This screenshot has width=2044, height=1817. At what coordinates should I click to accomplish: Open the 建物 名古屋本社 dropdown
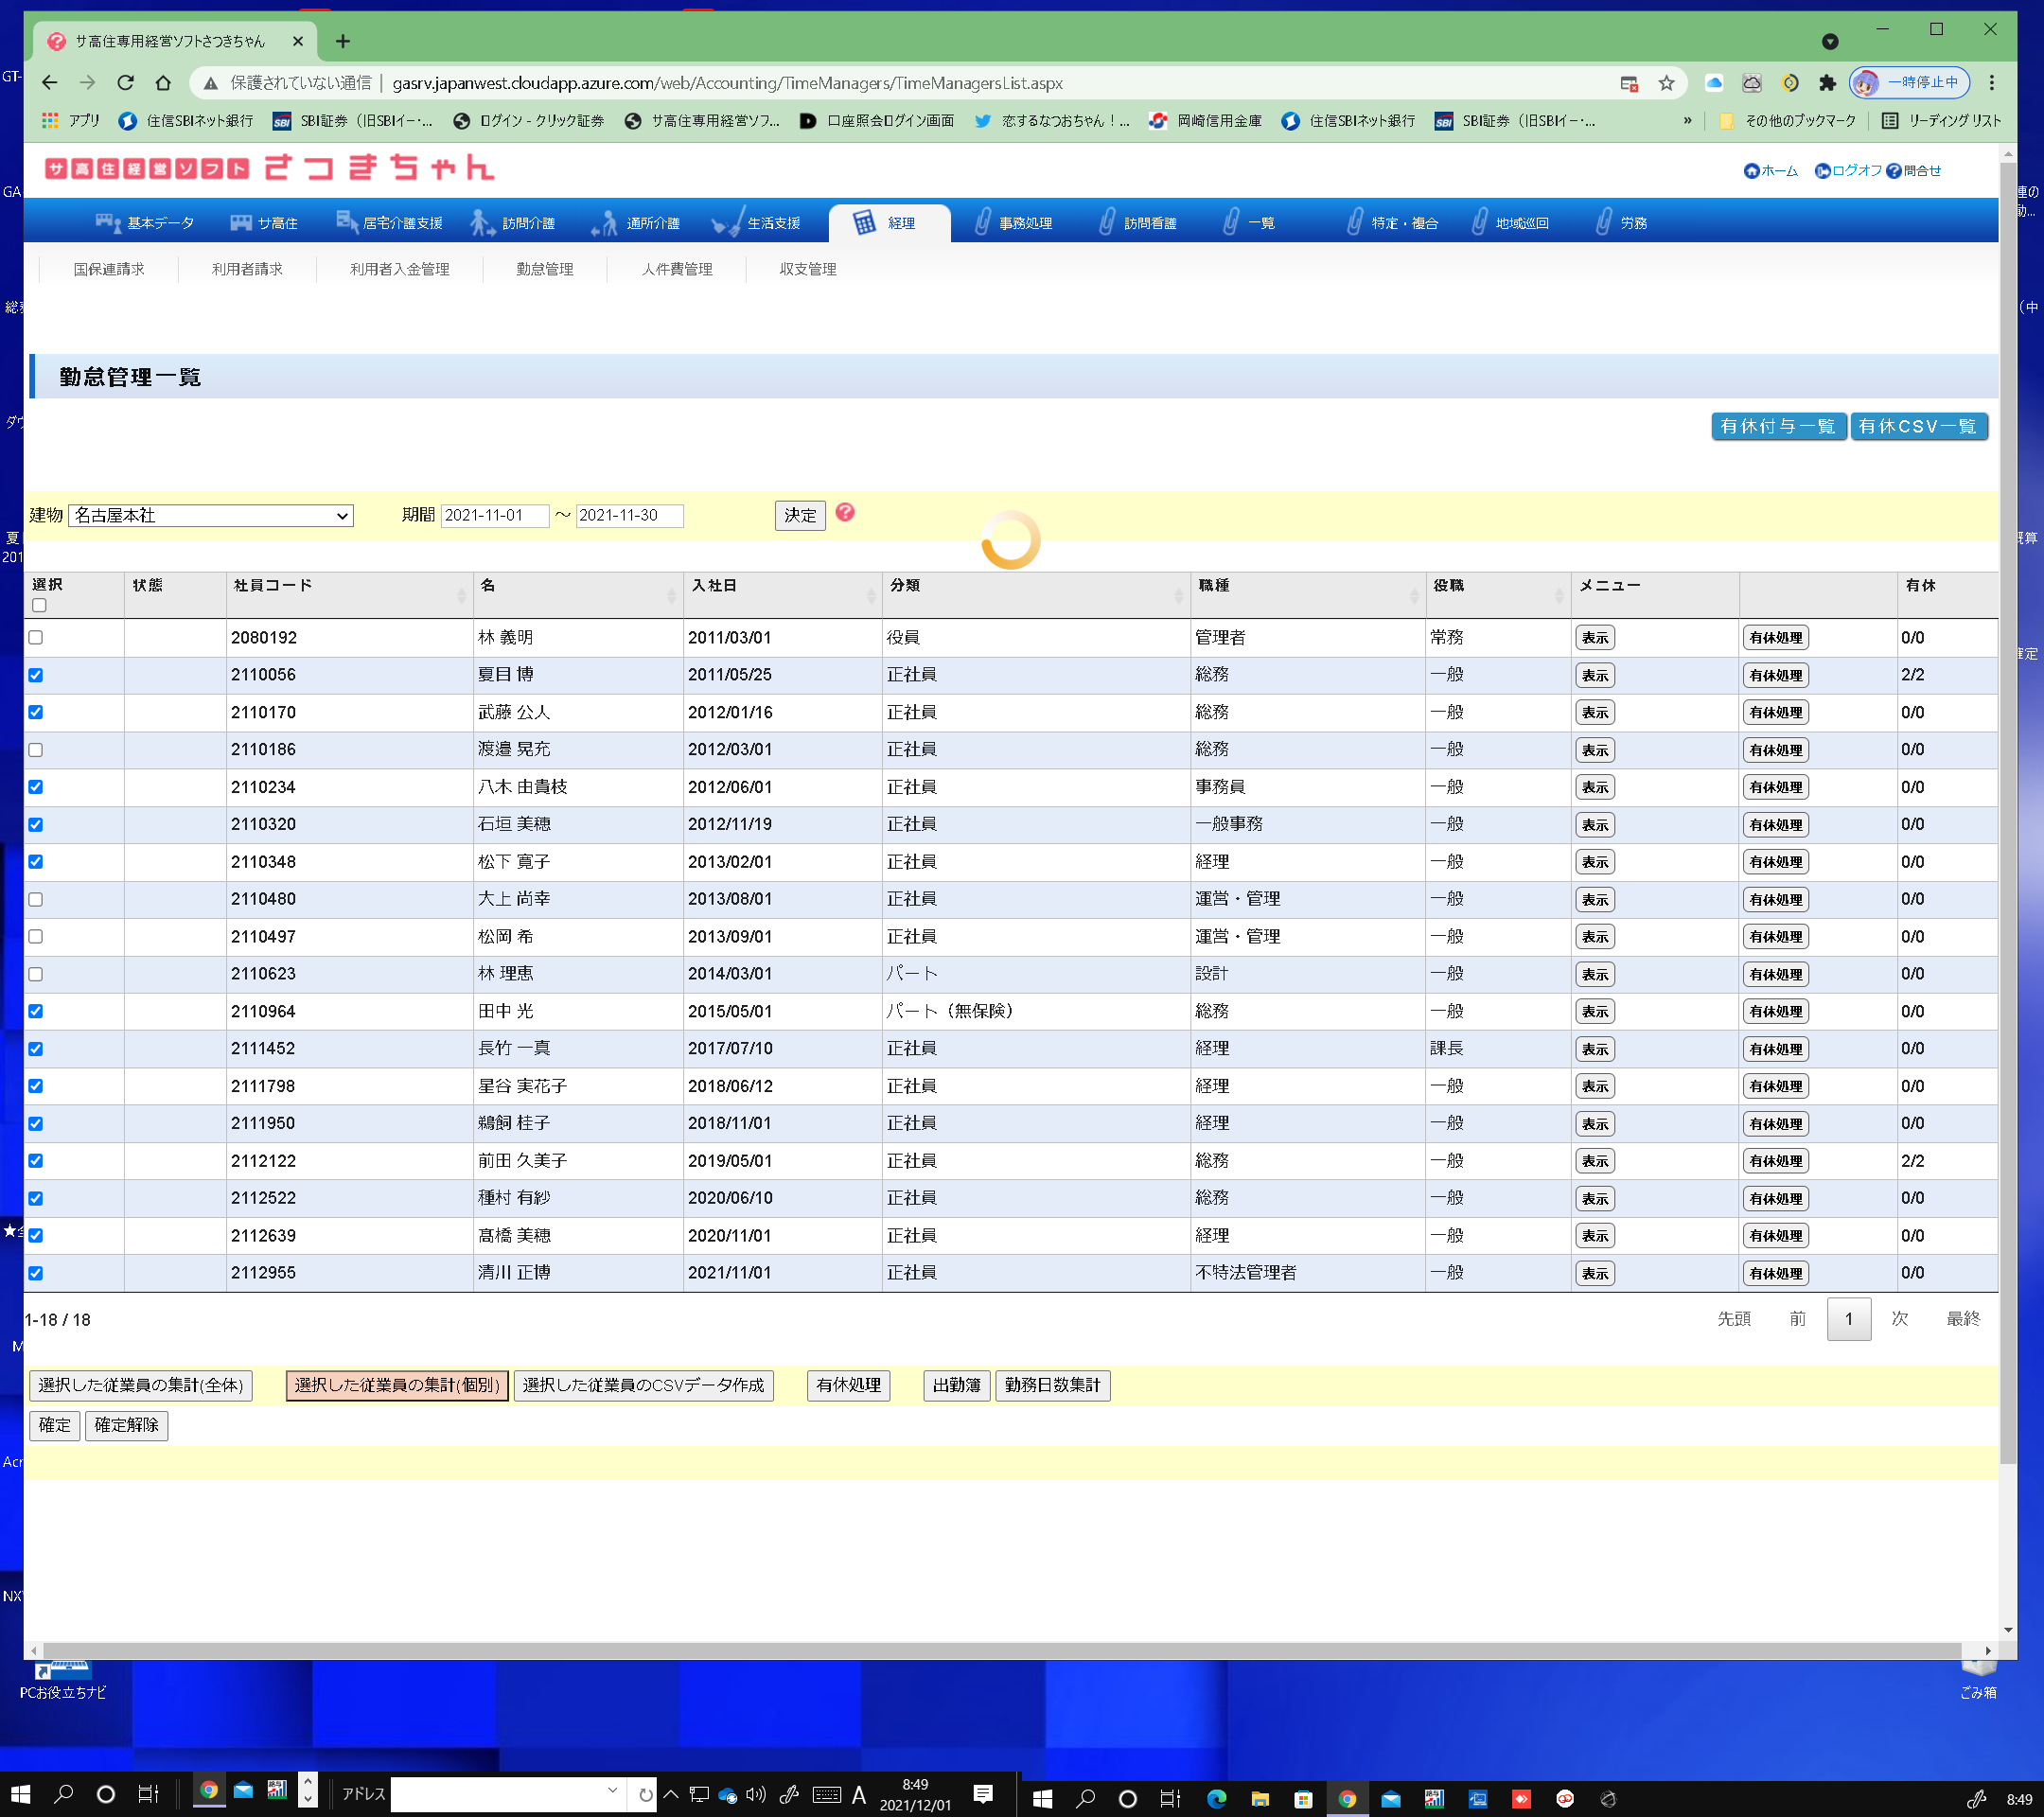pyautogui.click(x=211, y=515)
